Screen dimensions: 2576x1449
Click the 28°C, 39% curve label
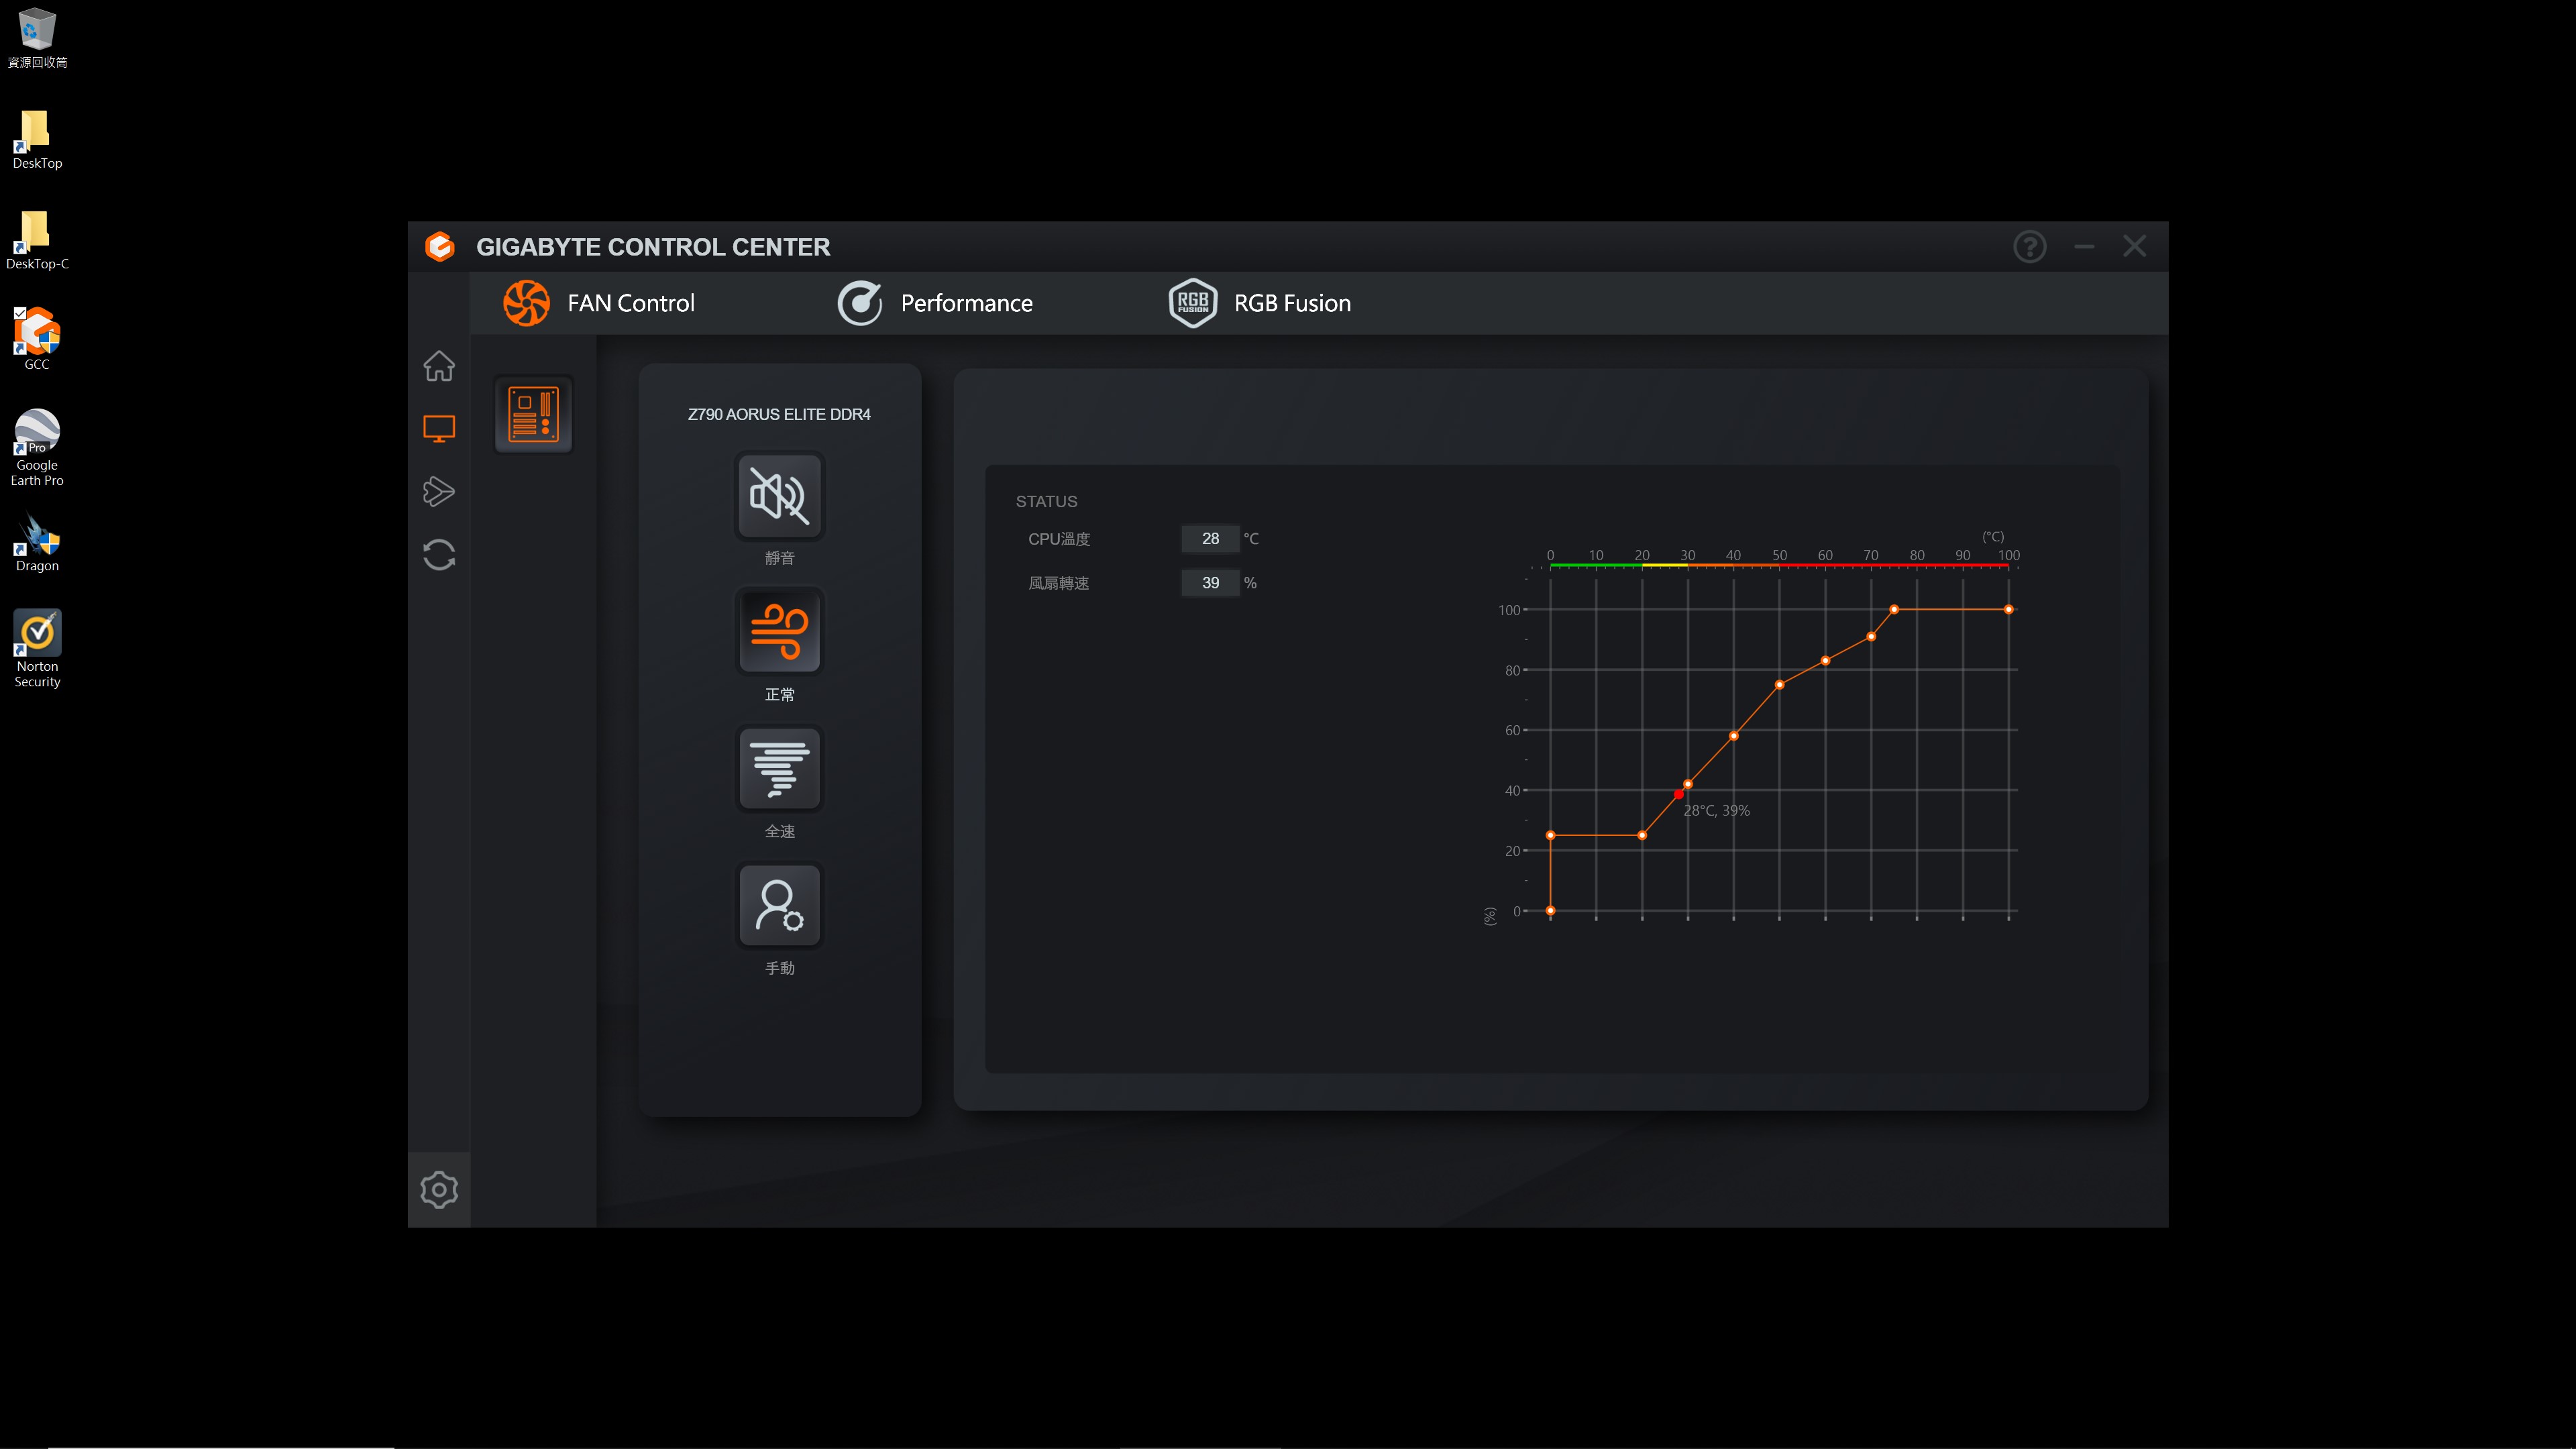(x=1716, y=811)
